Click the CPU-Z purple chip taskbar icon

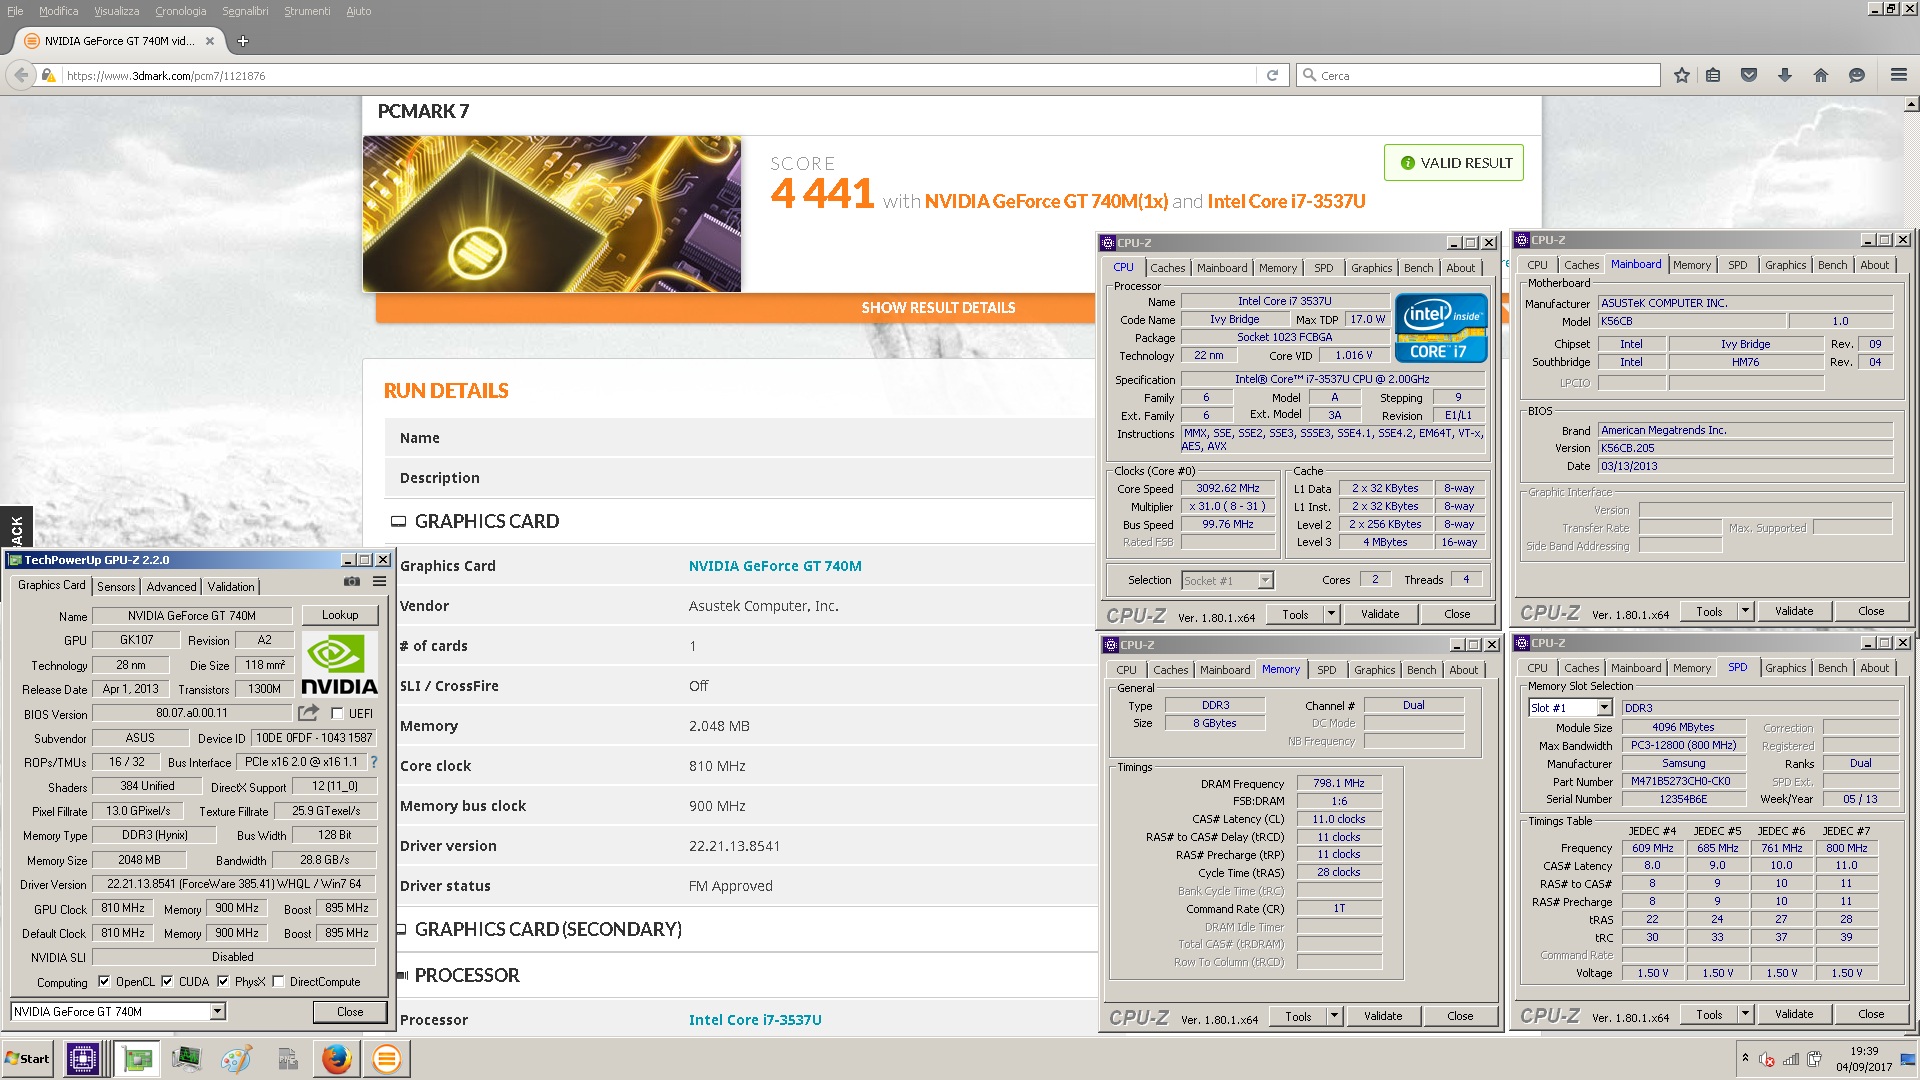[82, 1058]
